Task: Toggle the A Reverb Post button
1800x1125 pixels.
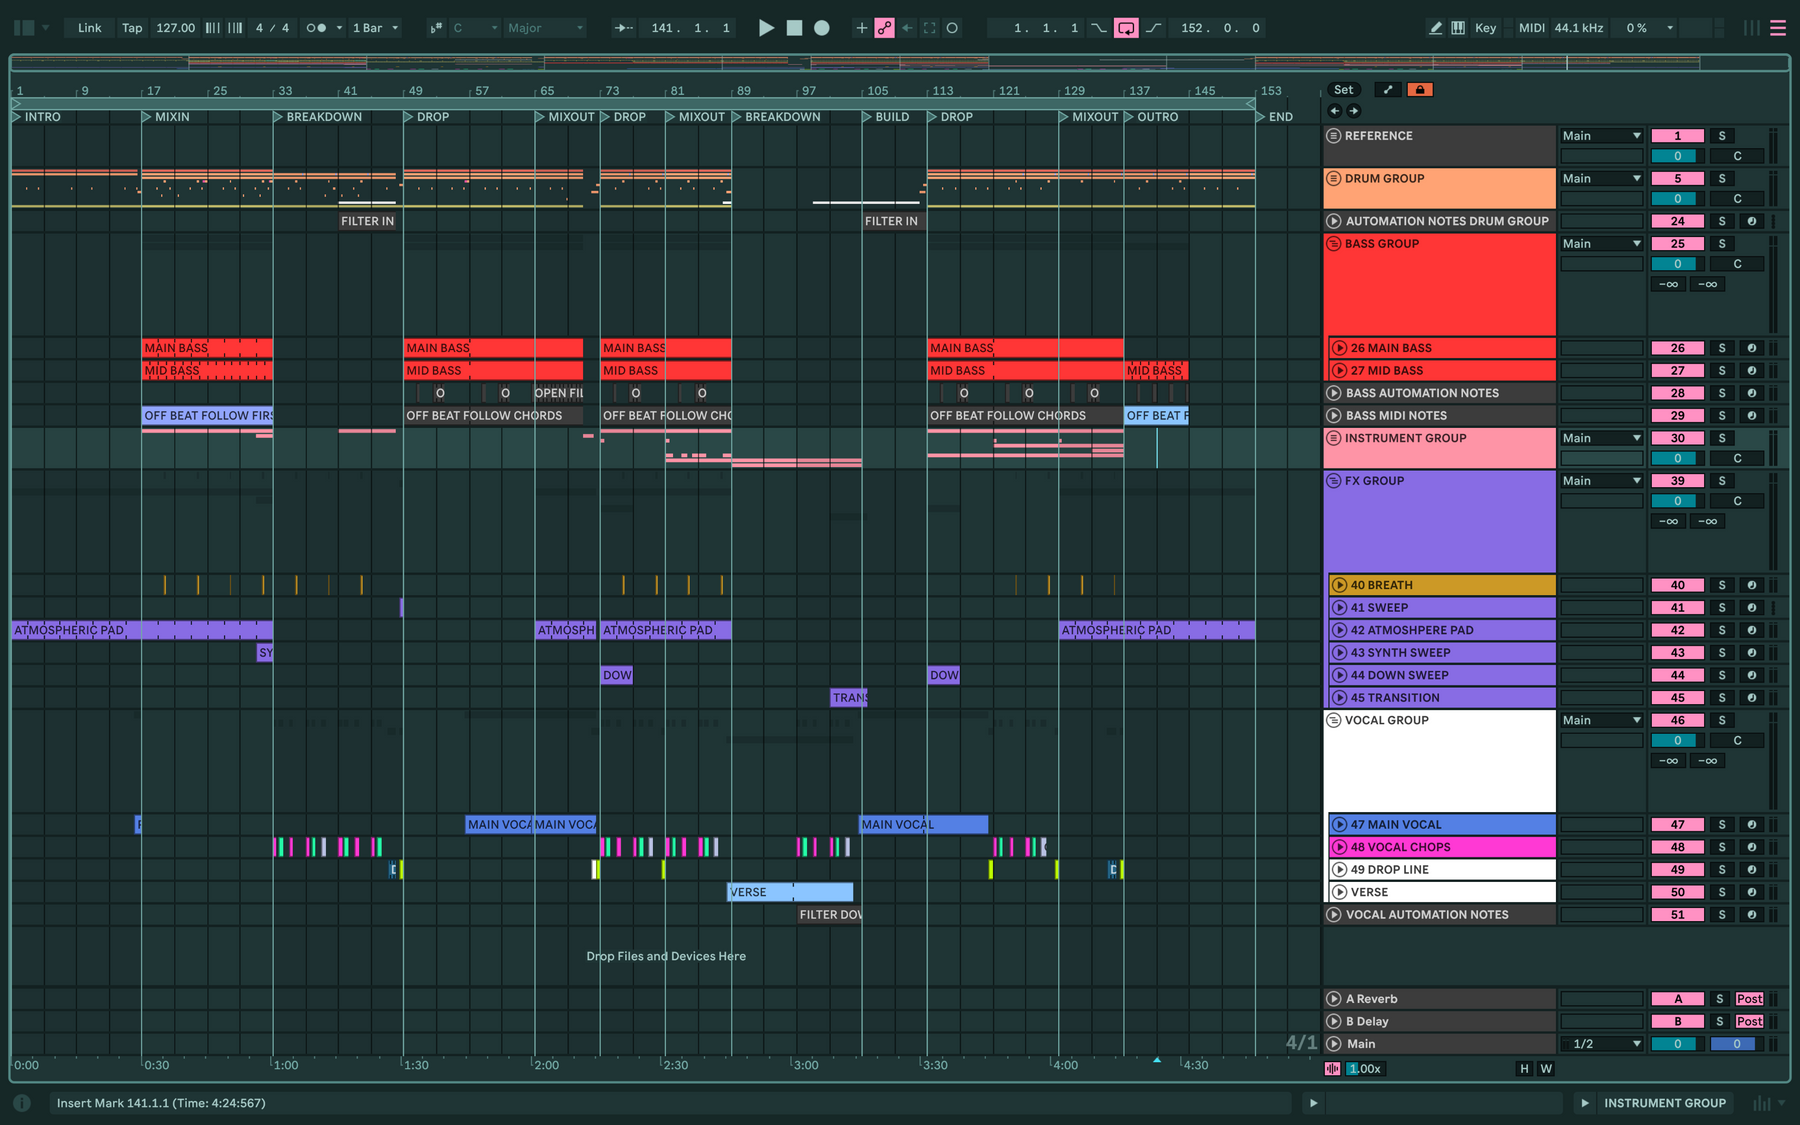Action: click(x=1749, y=999)
